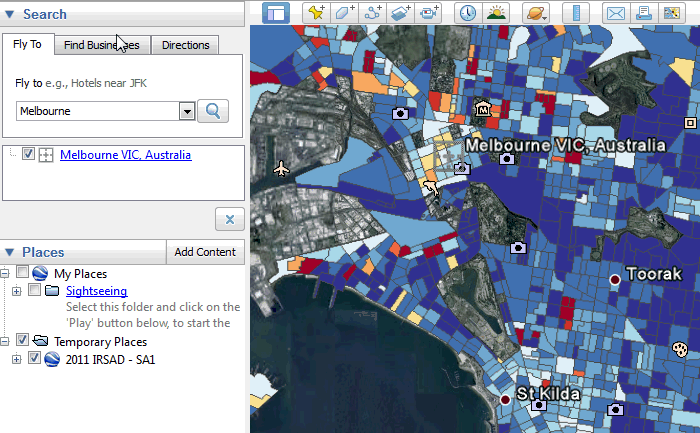Show historical imagery clock
The height and width of the screenshot is (433, 700).
(x=467, y=13)
